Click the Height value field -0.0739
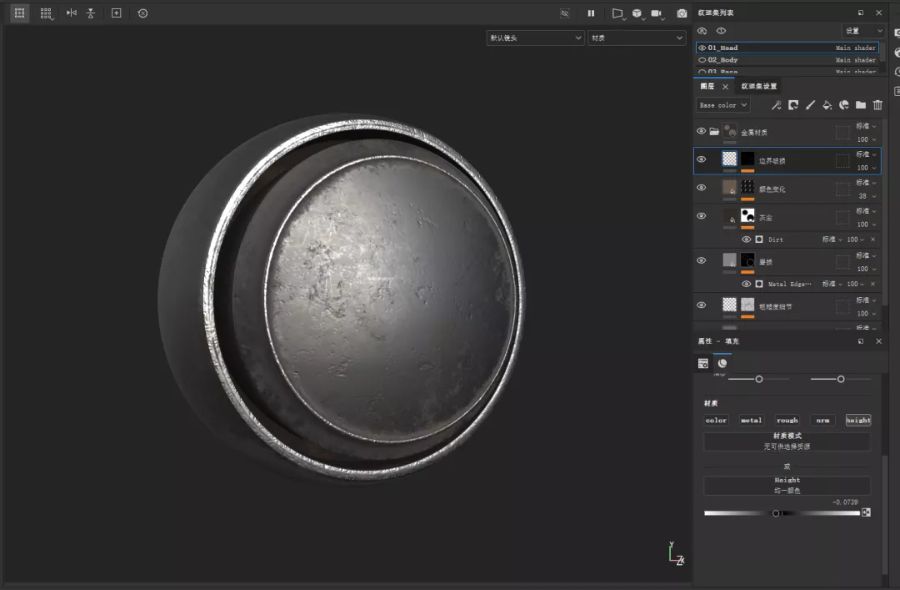Image resolution: width=900 pixels, height=590 pixels. (845, 502)
